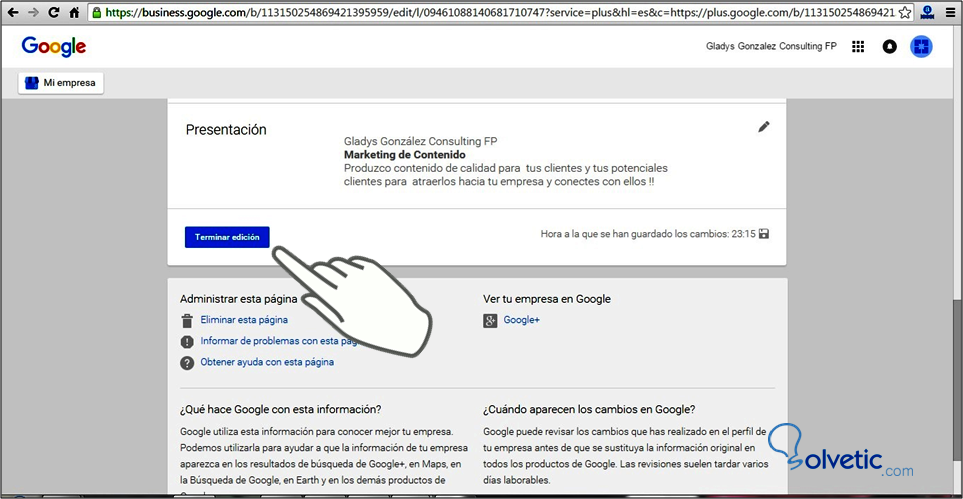Click the save disk icon
This screenshot has width=963, height=499.
tap(764, 234)
